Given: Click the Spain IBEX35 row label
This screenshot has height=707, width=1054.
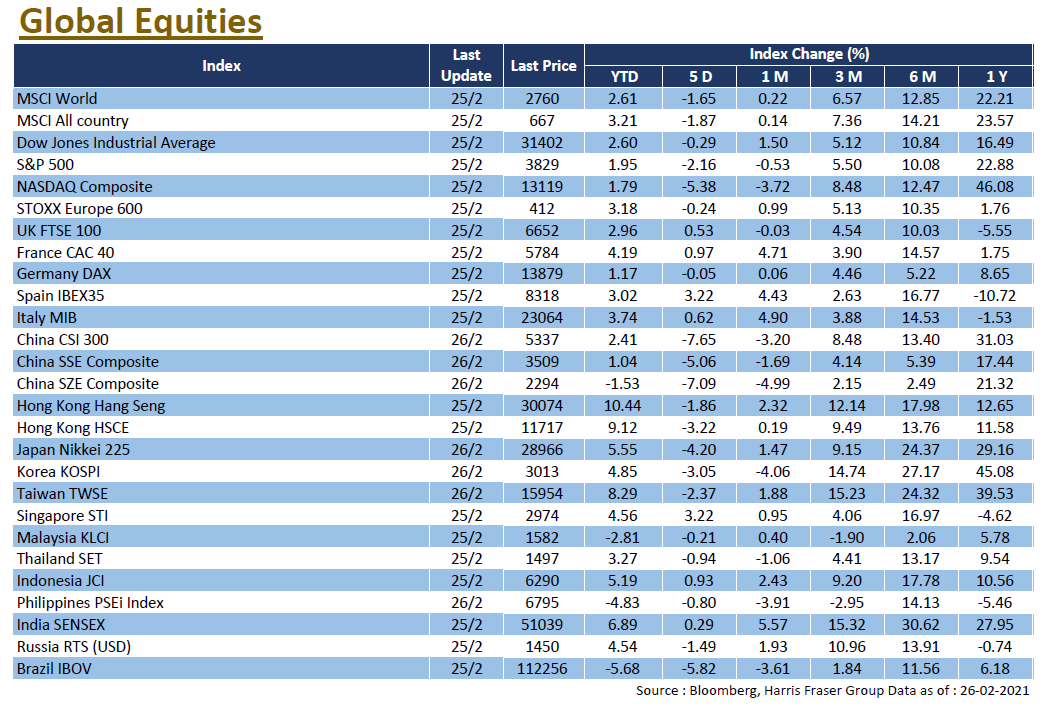Looking at the screenshot, I should pos(60,296).
